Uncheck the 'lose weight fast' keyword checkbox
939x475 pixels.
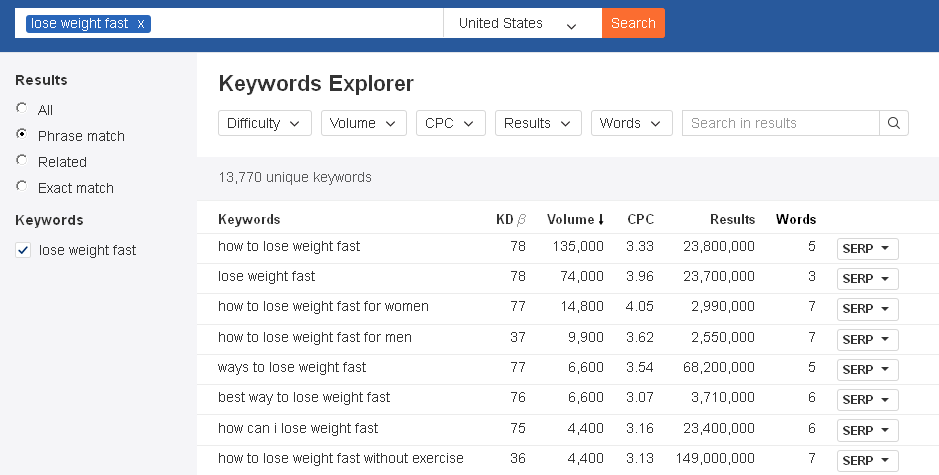(23, 250)
